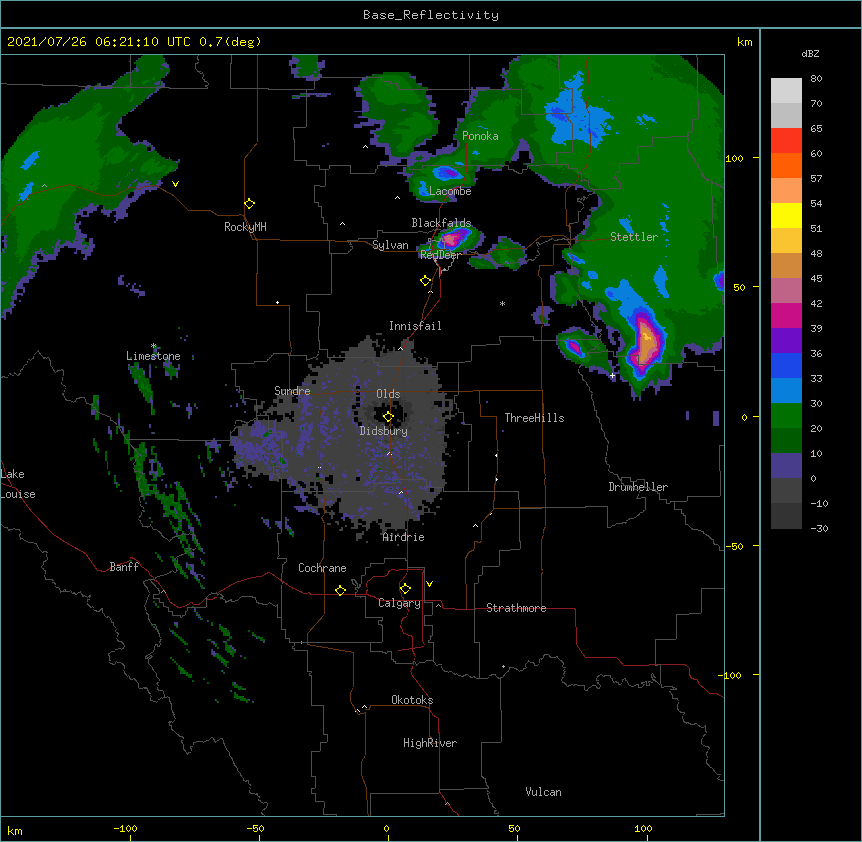
Task: Click the Banff label
Action: (124, 567)
